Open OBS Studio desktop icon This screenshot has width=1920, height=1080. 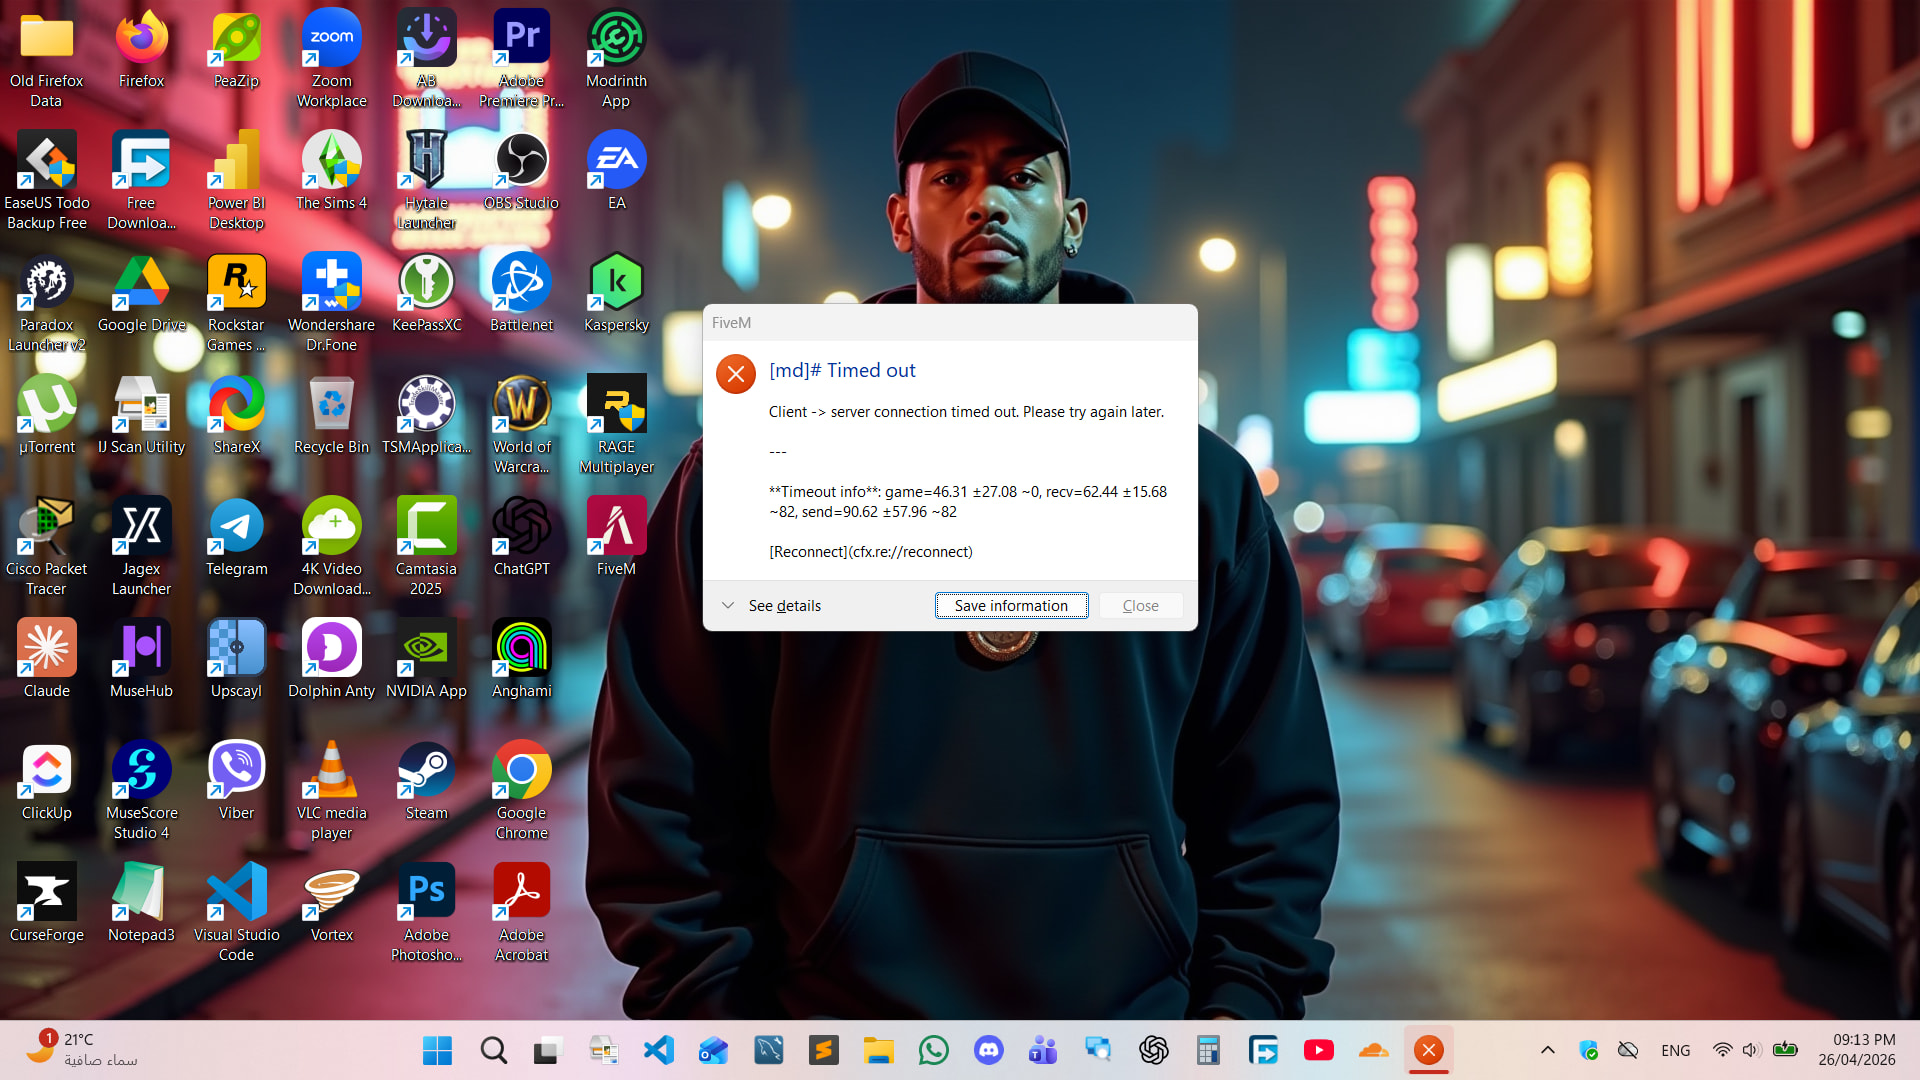pos(521,171)
